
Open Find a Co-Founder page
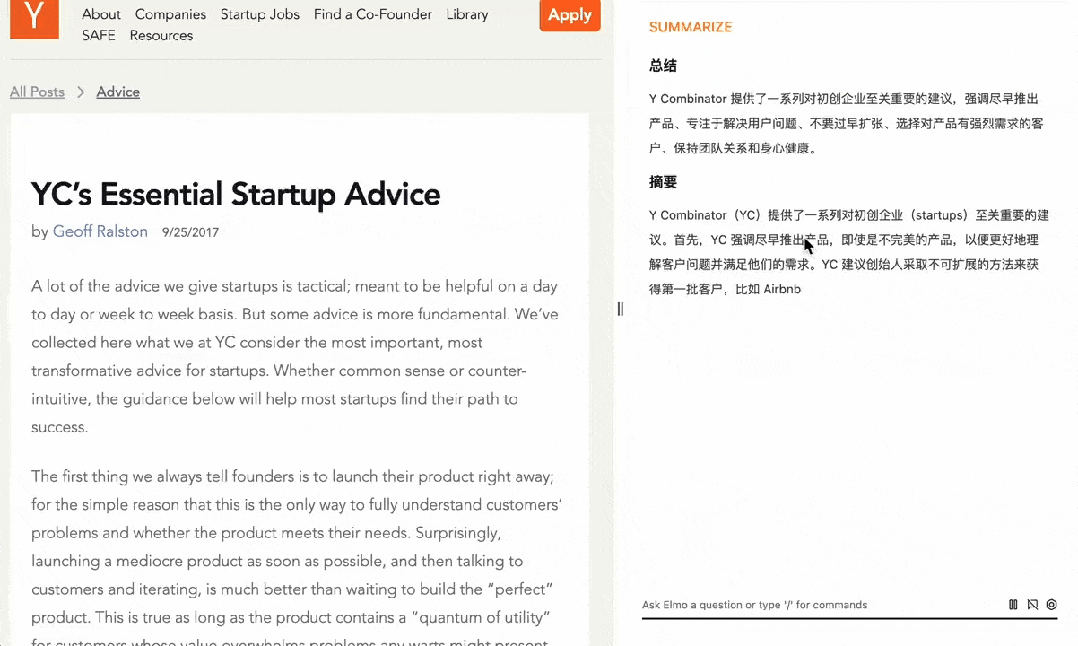tap(372, 14)
